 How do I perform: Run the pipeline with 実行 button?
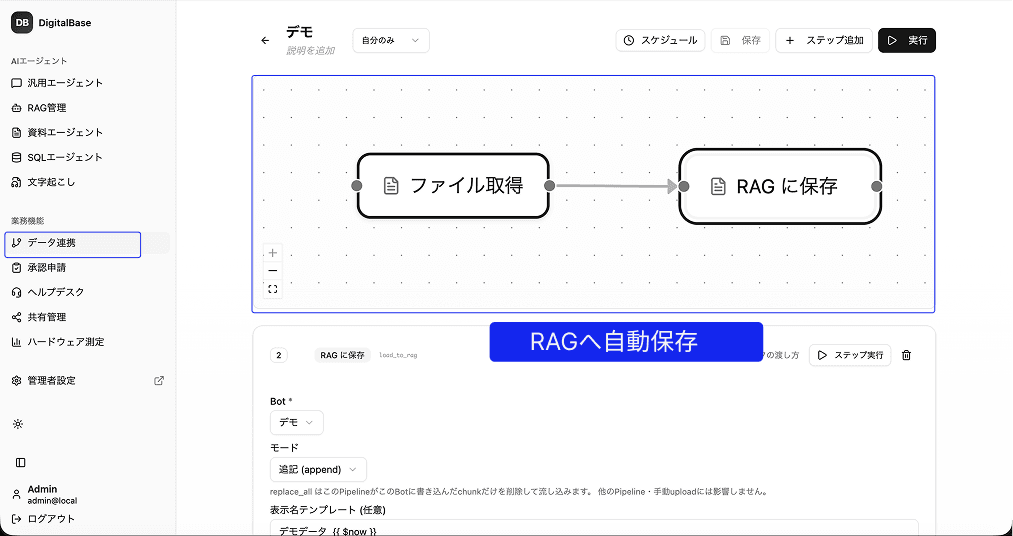[907, 40]
